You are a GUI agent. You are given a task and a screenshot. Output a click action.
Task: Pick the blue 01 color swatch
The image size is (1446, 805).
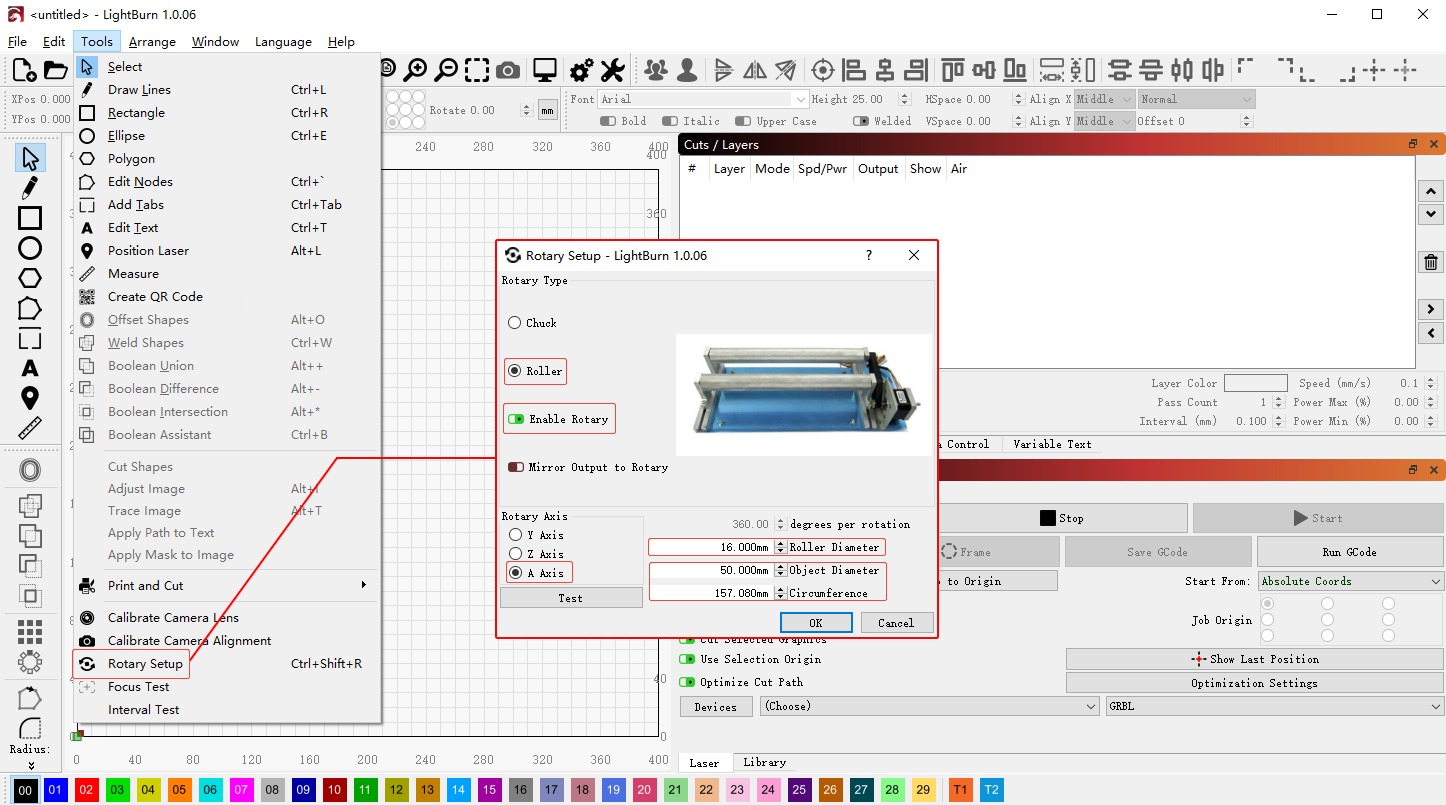pos(56,790)
